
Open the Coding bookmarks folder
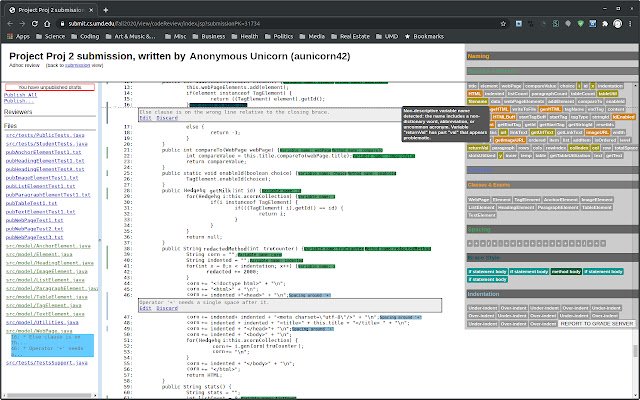85,36
